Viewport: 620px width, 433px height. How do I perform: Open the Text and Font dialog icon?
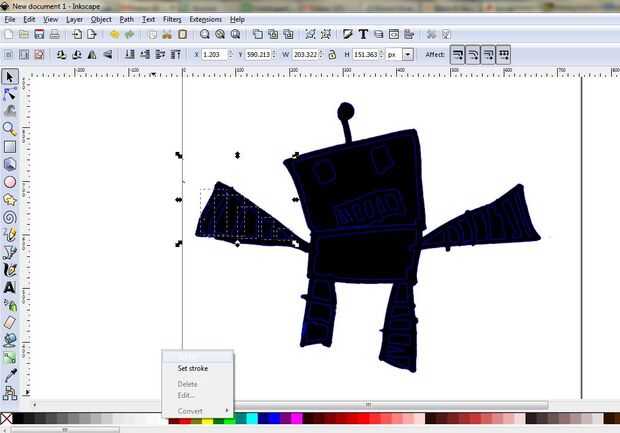[363, 34]
